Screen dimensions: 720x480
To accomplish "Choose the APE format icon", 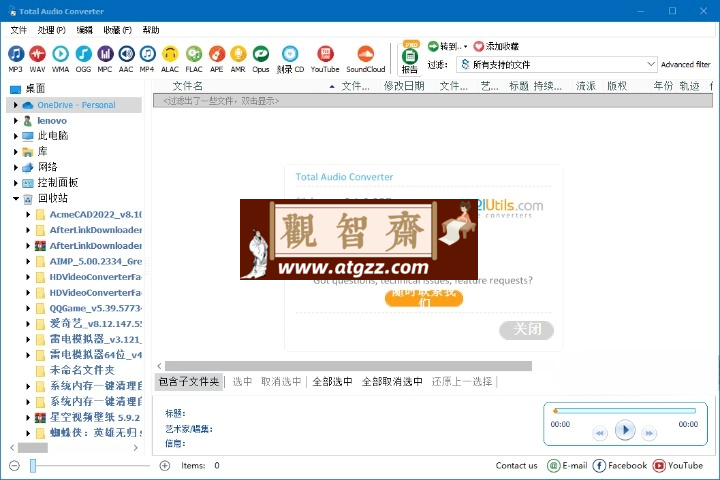I will [216, 54].
